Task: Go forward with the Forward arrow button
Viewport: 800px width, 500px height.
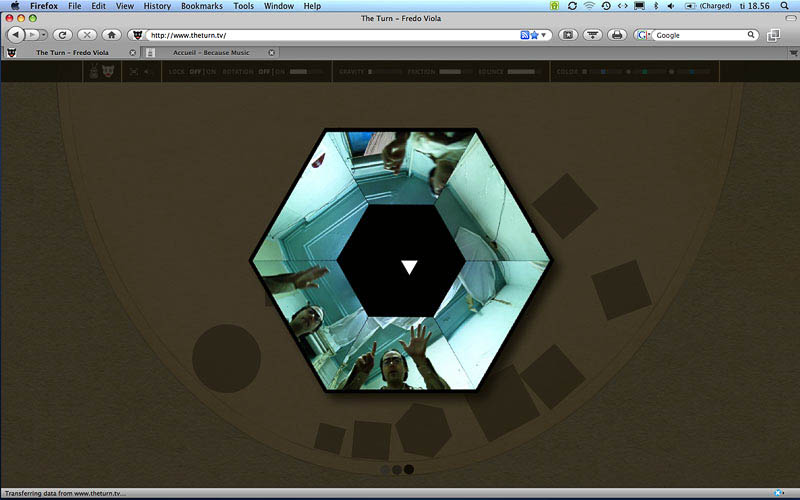Action: coord(32,35)
